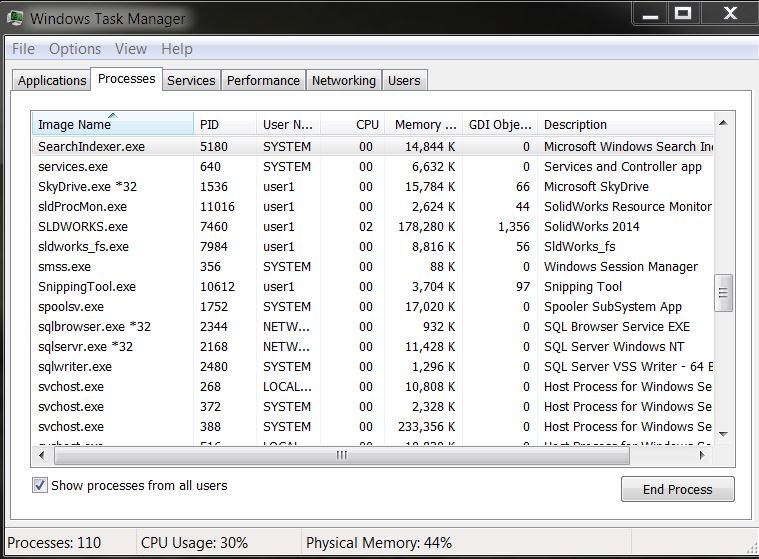Switch to the Users tab
759x559 pixels.
[404, 80]
